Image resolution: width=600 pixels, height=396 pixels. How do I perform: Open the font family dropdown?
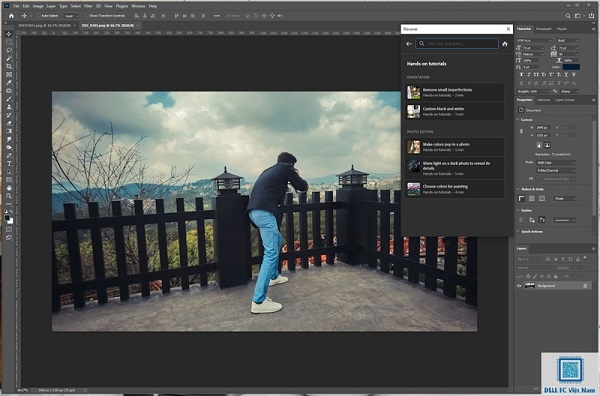pyautogui.click(x=534, y=40)
